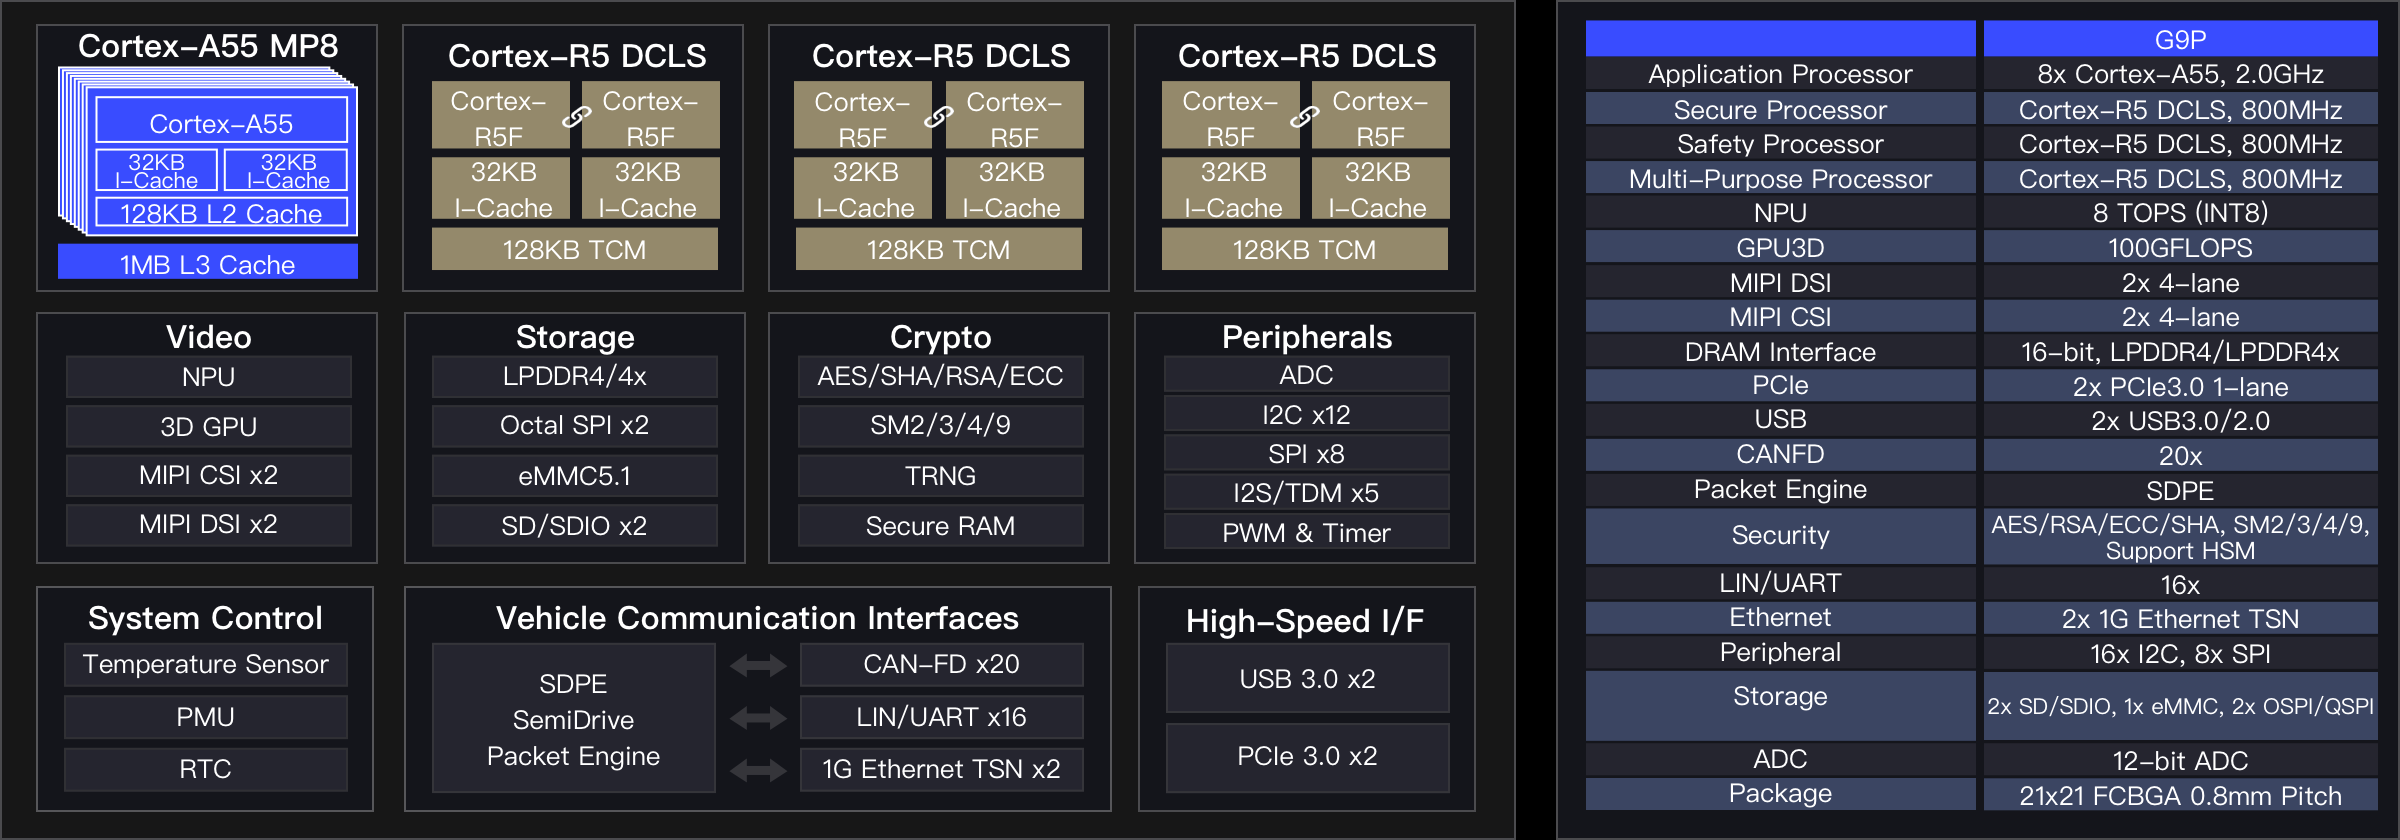This screenshot has height=840, width=2400.
Task: Select the eMMC5.1 block
Action: 574,476
